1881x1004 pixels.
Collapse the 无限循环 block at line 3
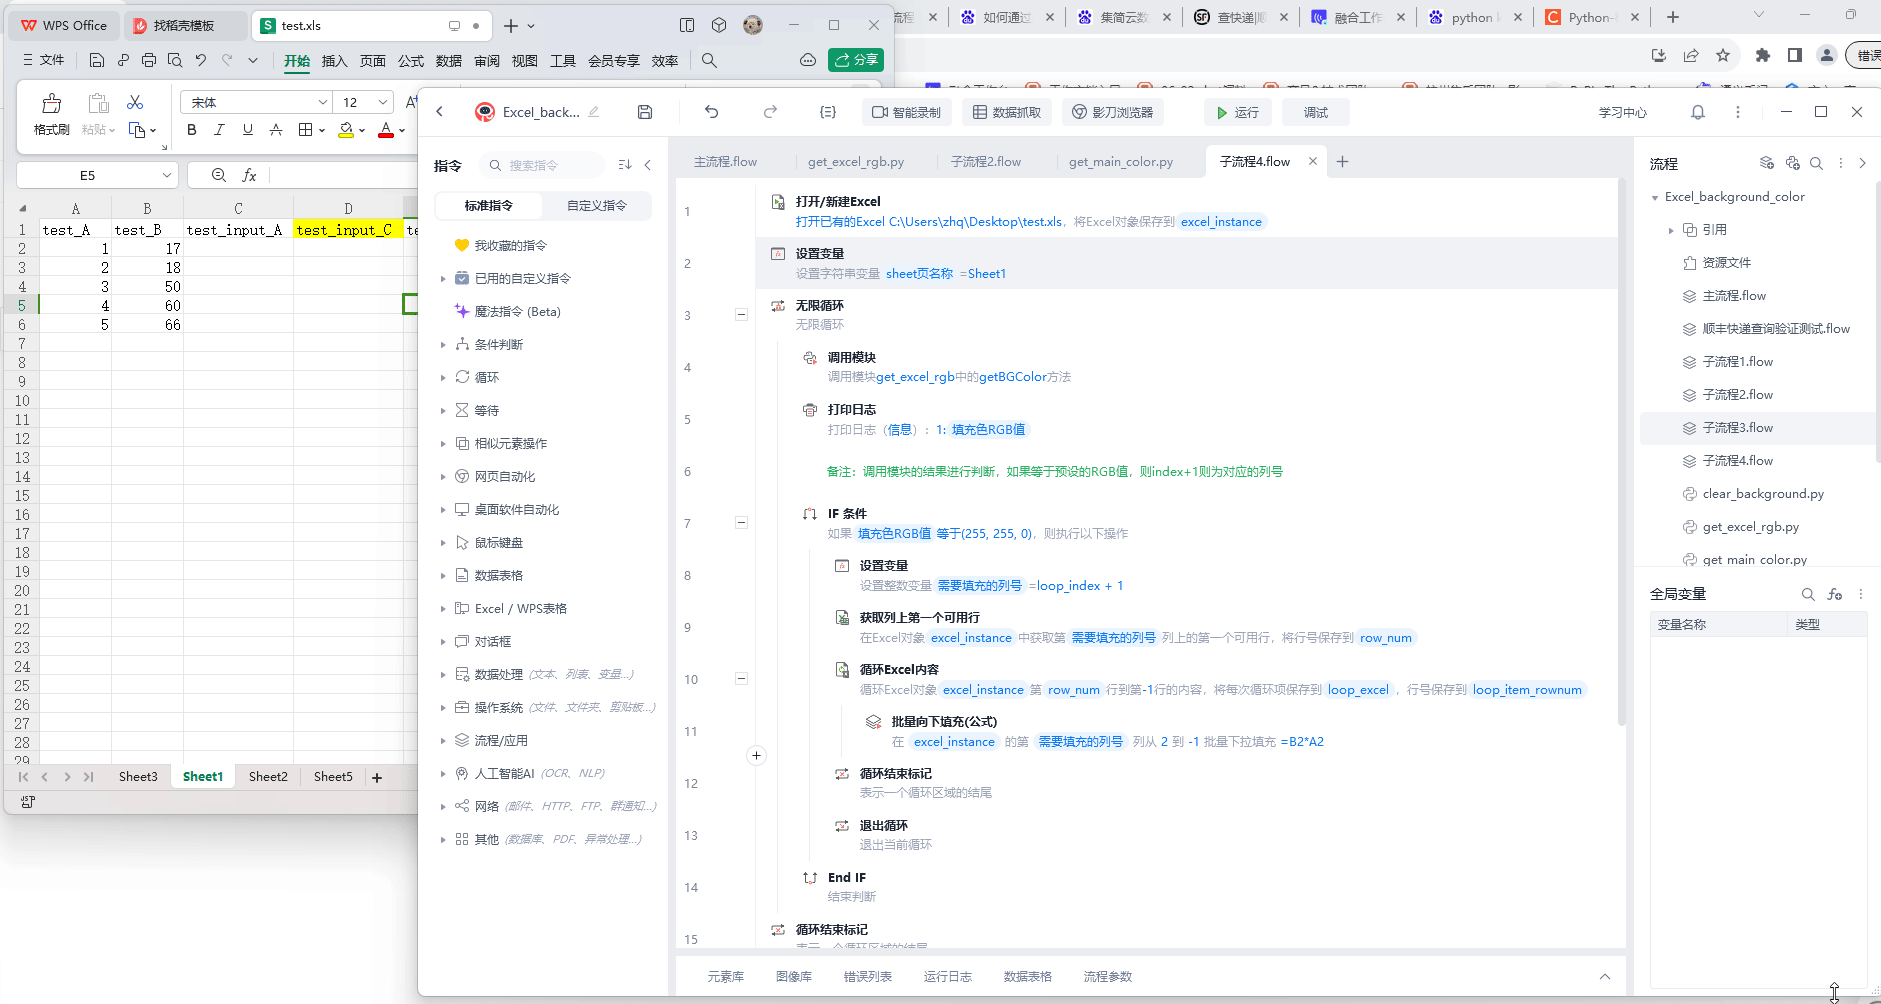(x=741, y=315)
